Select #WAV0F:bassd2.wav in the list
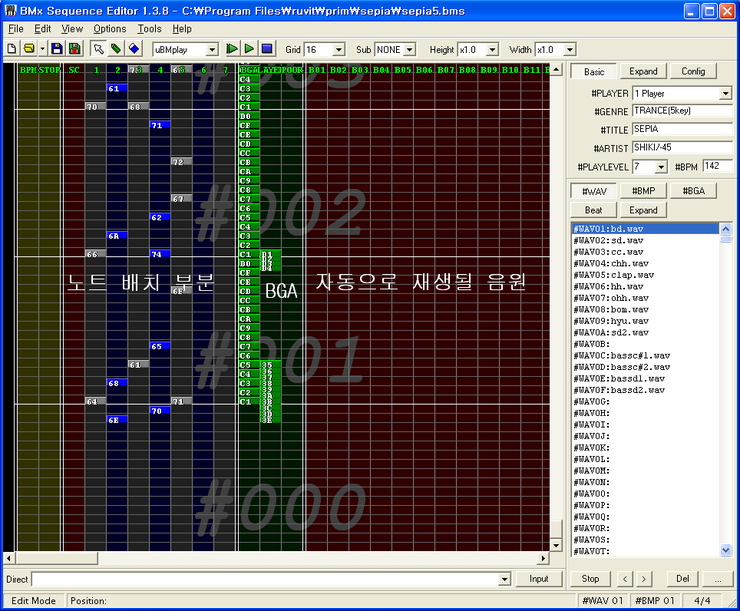Screen dimensions: 740x611 pyautogui.click(x=646, y=390)
